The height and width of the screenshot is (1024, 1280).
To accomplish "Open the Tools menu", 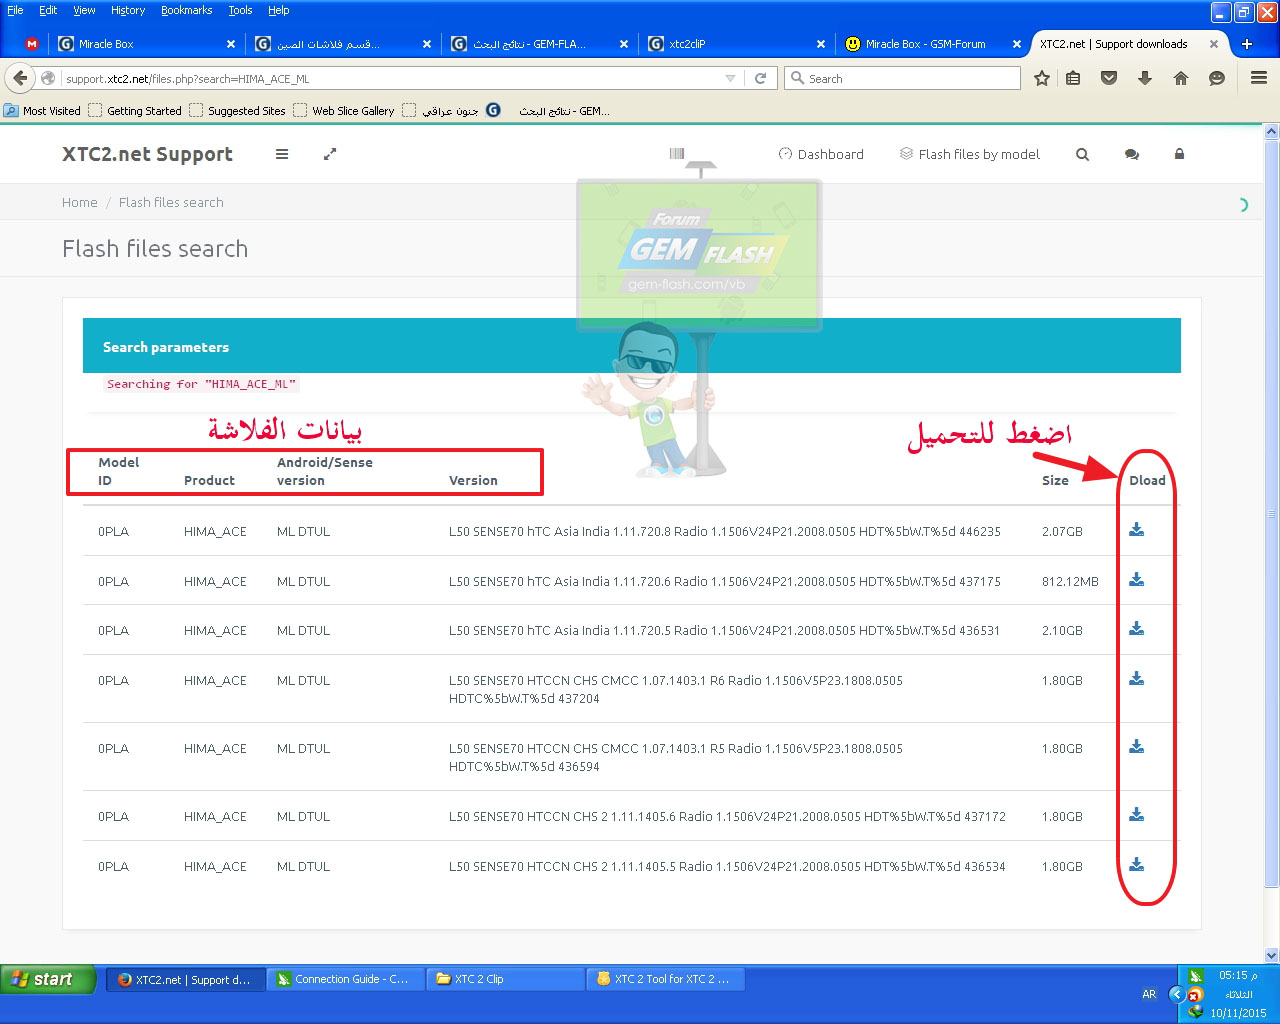I will [x=240, y=10].
